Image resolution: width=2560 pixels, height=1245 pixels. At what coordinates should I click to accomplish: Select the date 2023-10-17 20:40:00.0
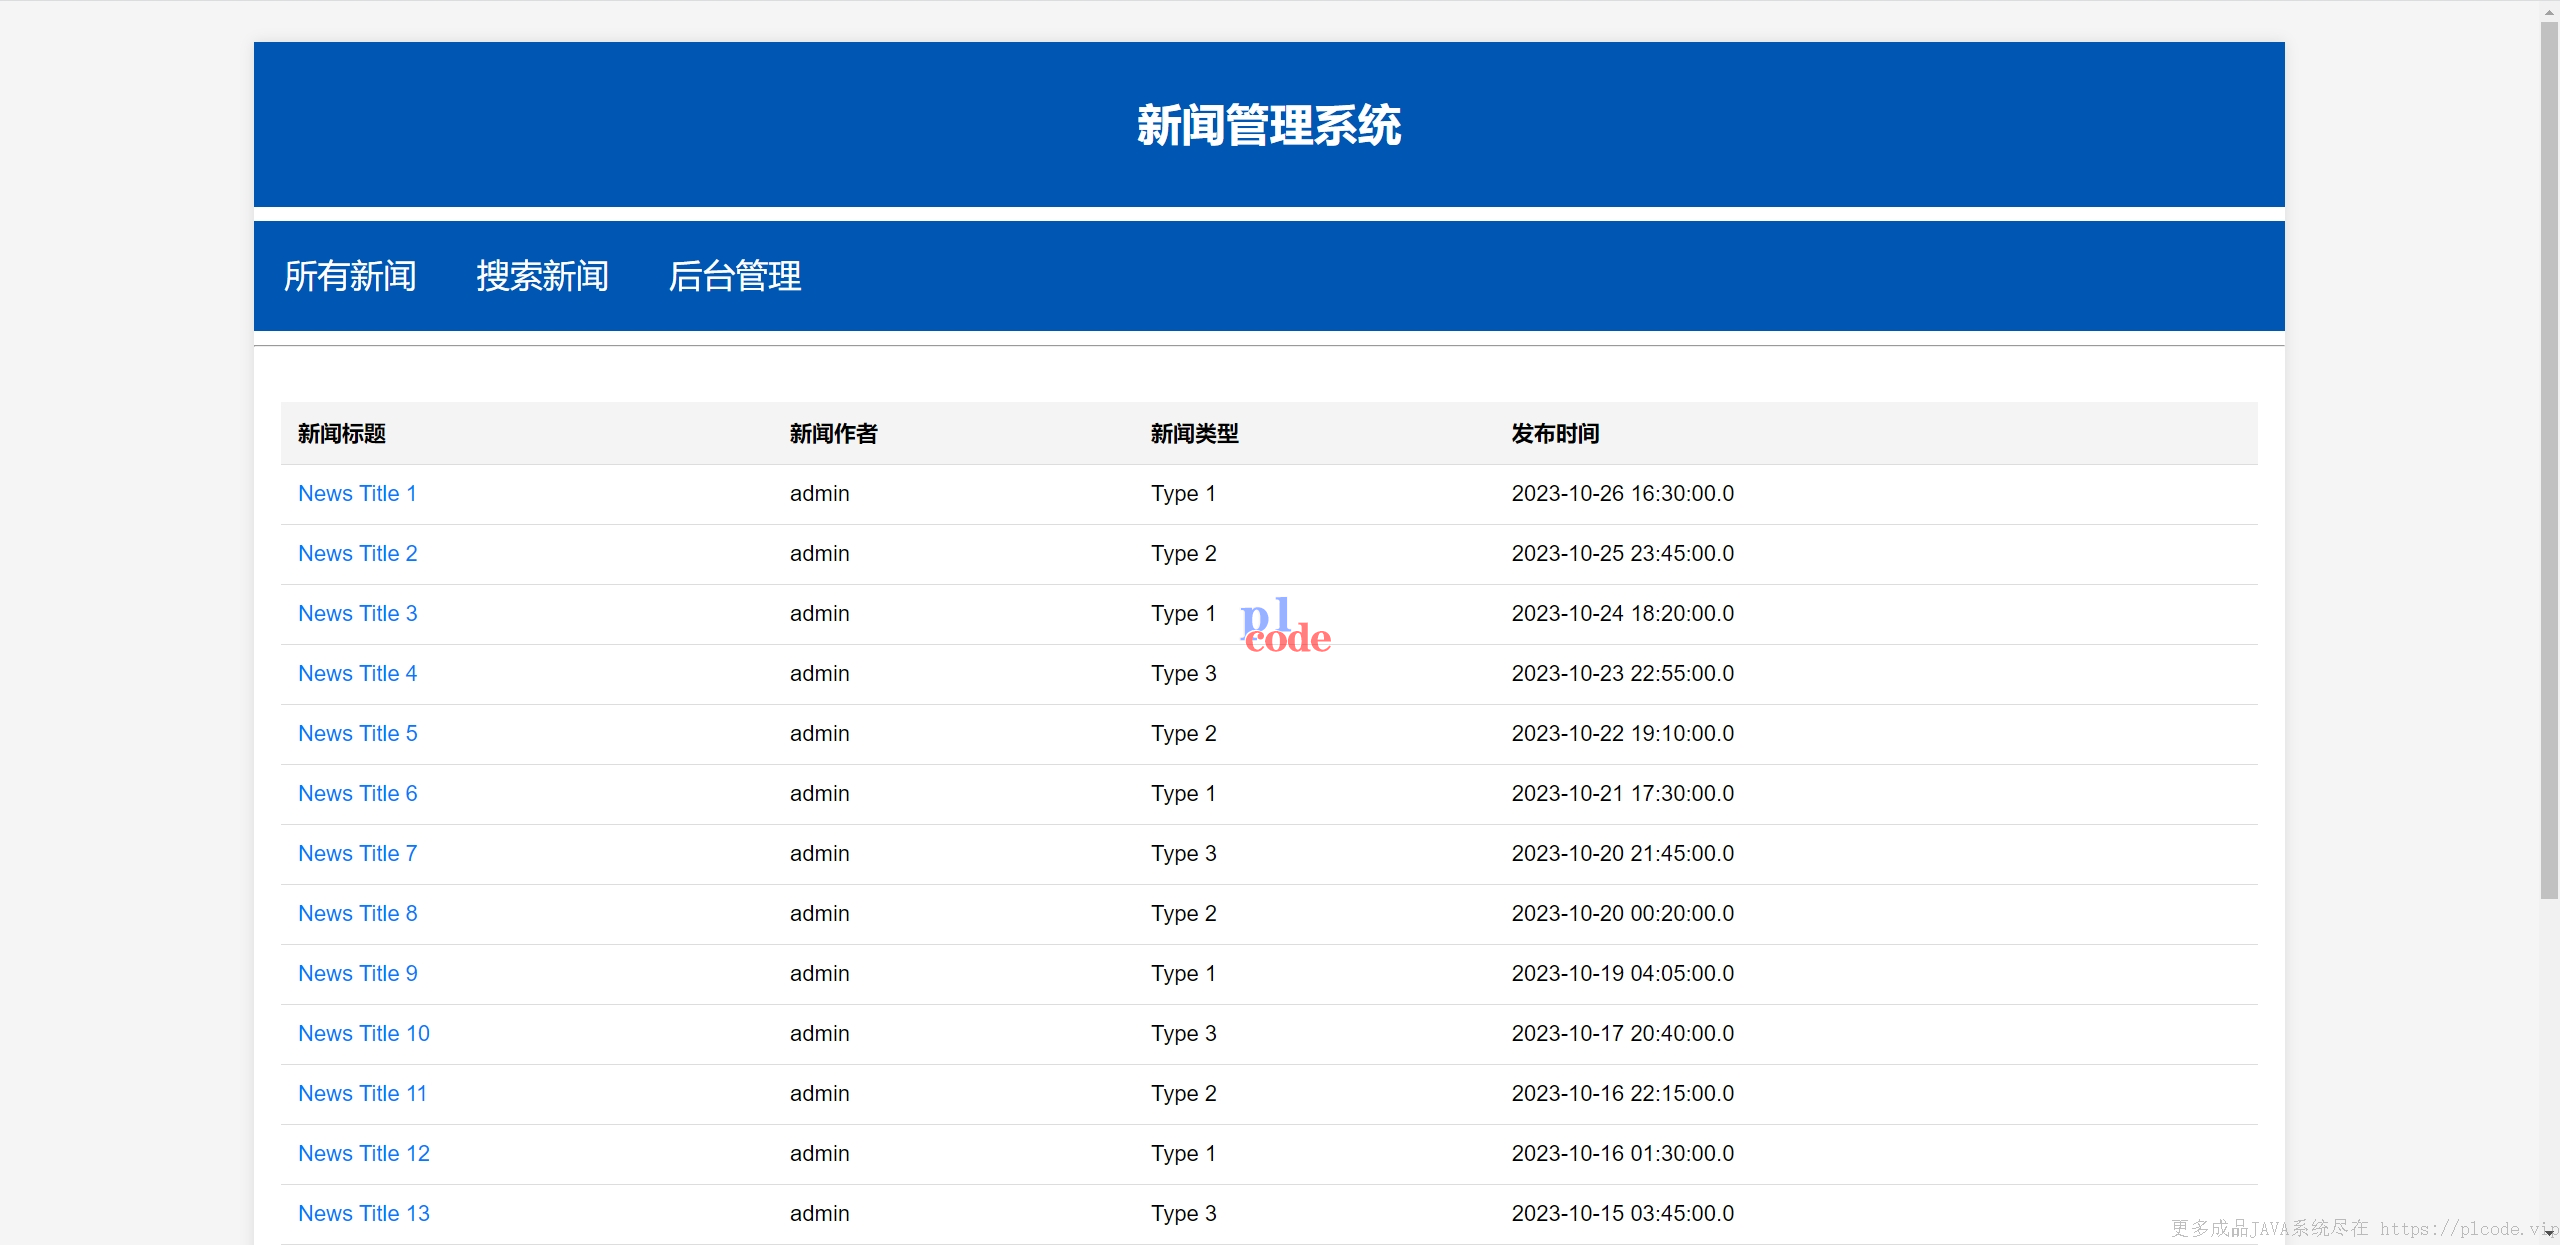click(x=1623, y=1034)
